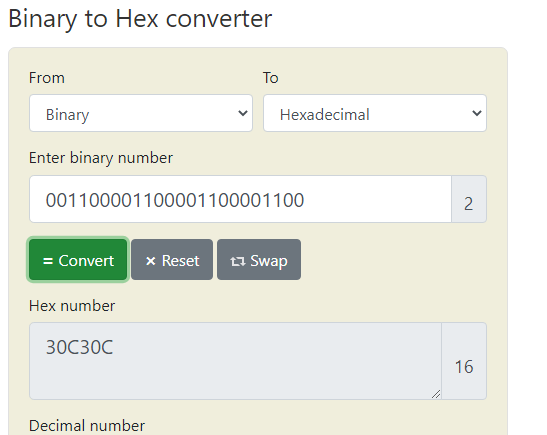547x435 pixels.
Task: Click the base 16 suffix label
Action: coord(464,361)
